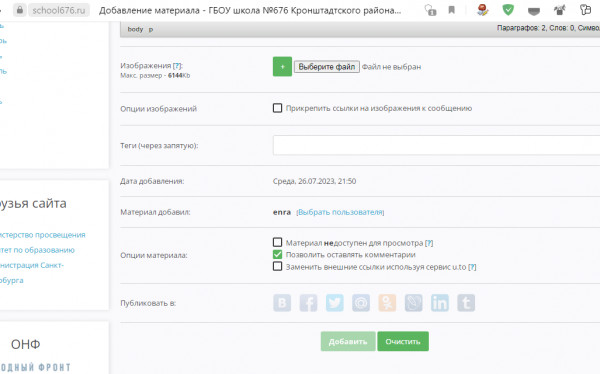Click the page translate icon in address bar

[430, 10]
